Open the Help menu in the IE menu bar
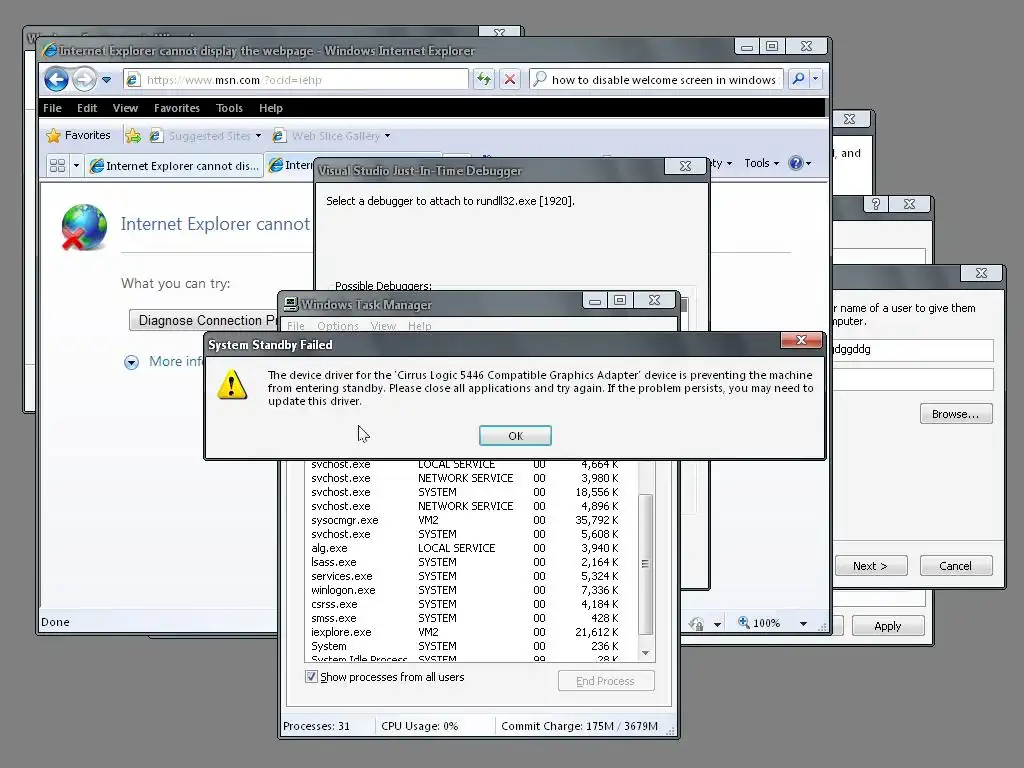1024x768 pixels. 270,108
